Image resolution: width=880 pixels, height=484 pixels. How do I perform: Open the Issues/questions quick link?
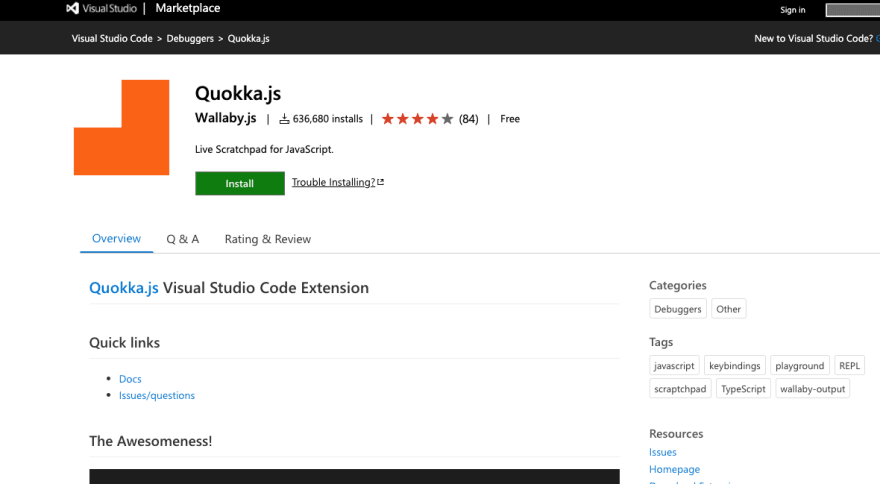pyautogui.click(x=157, y=395)
